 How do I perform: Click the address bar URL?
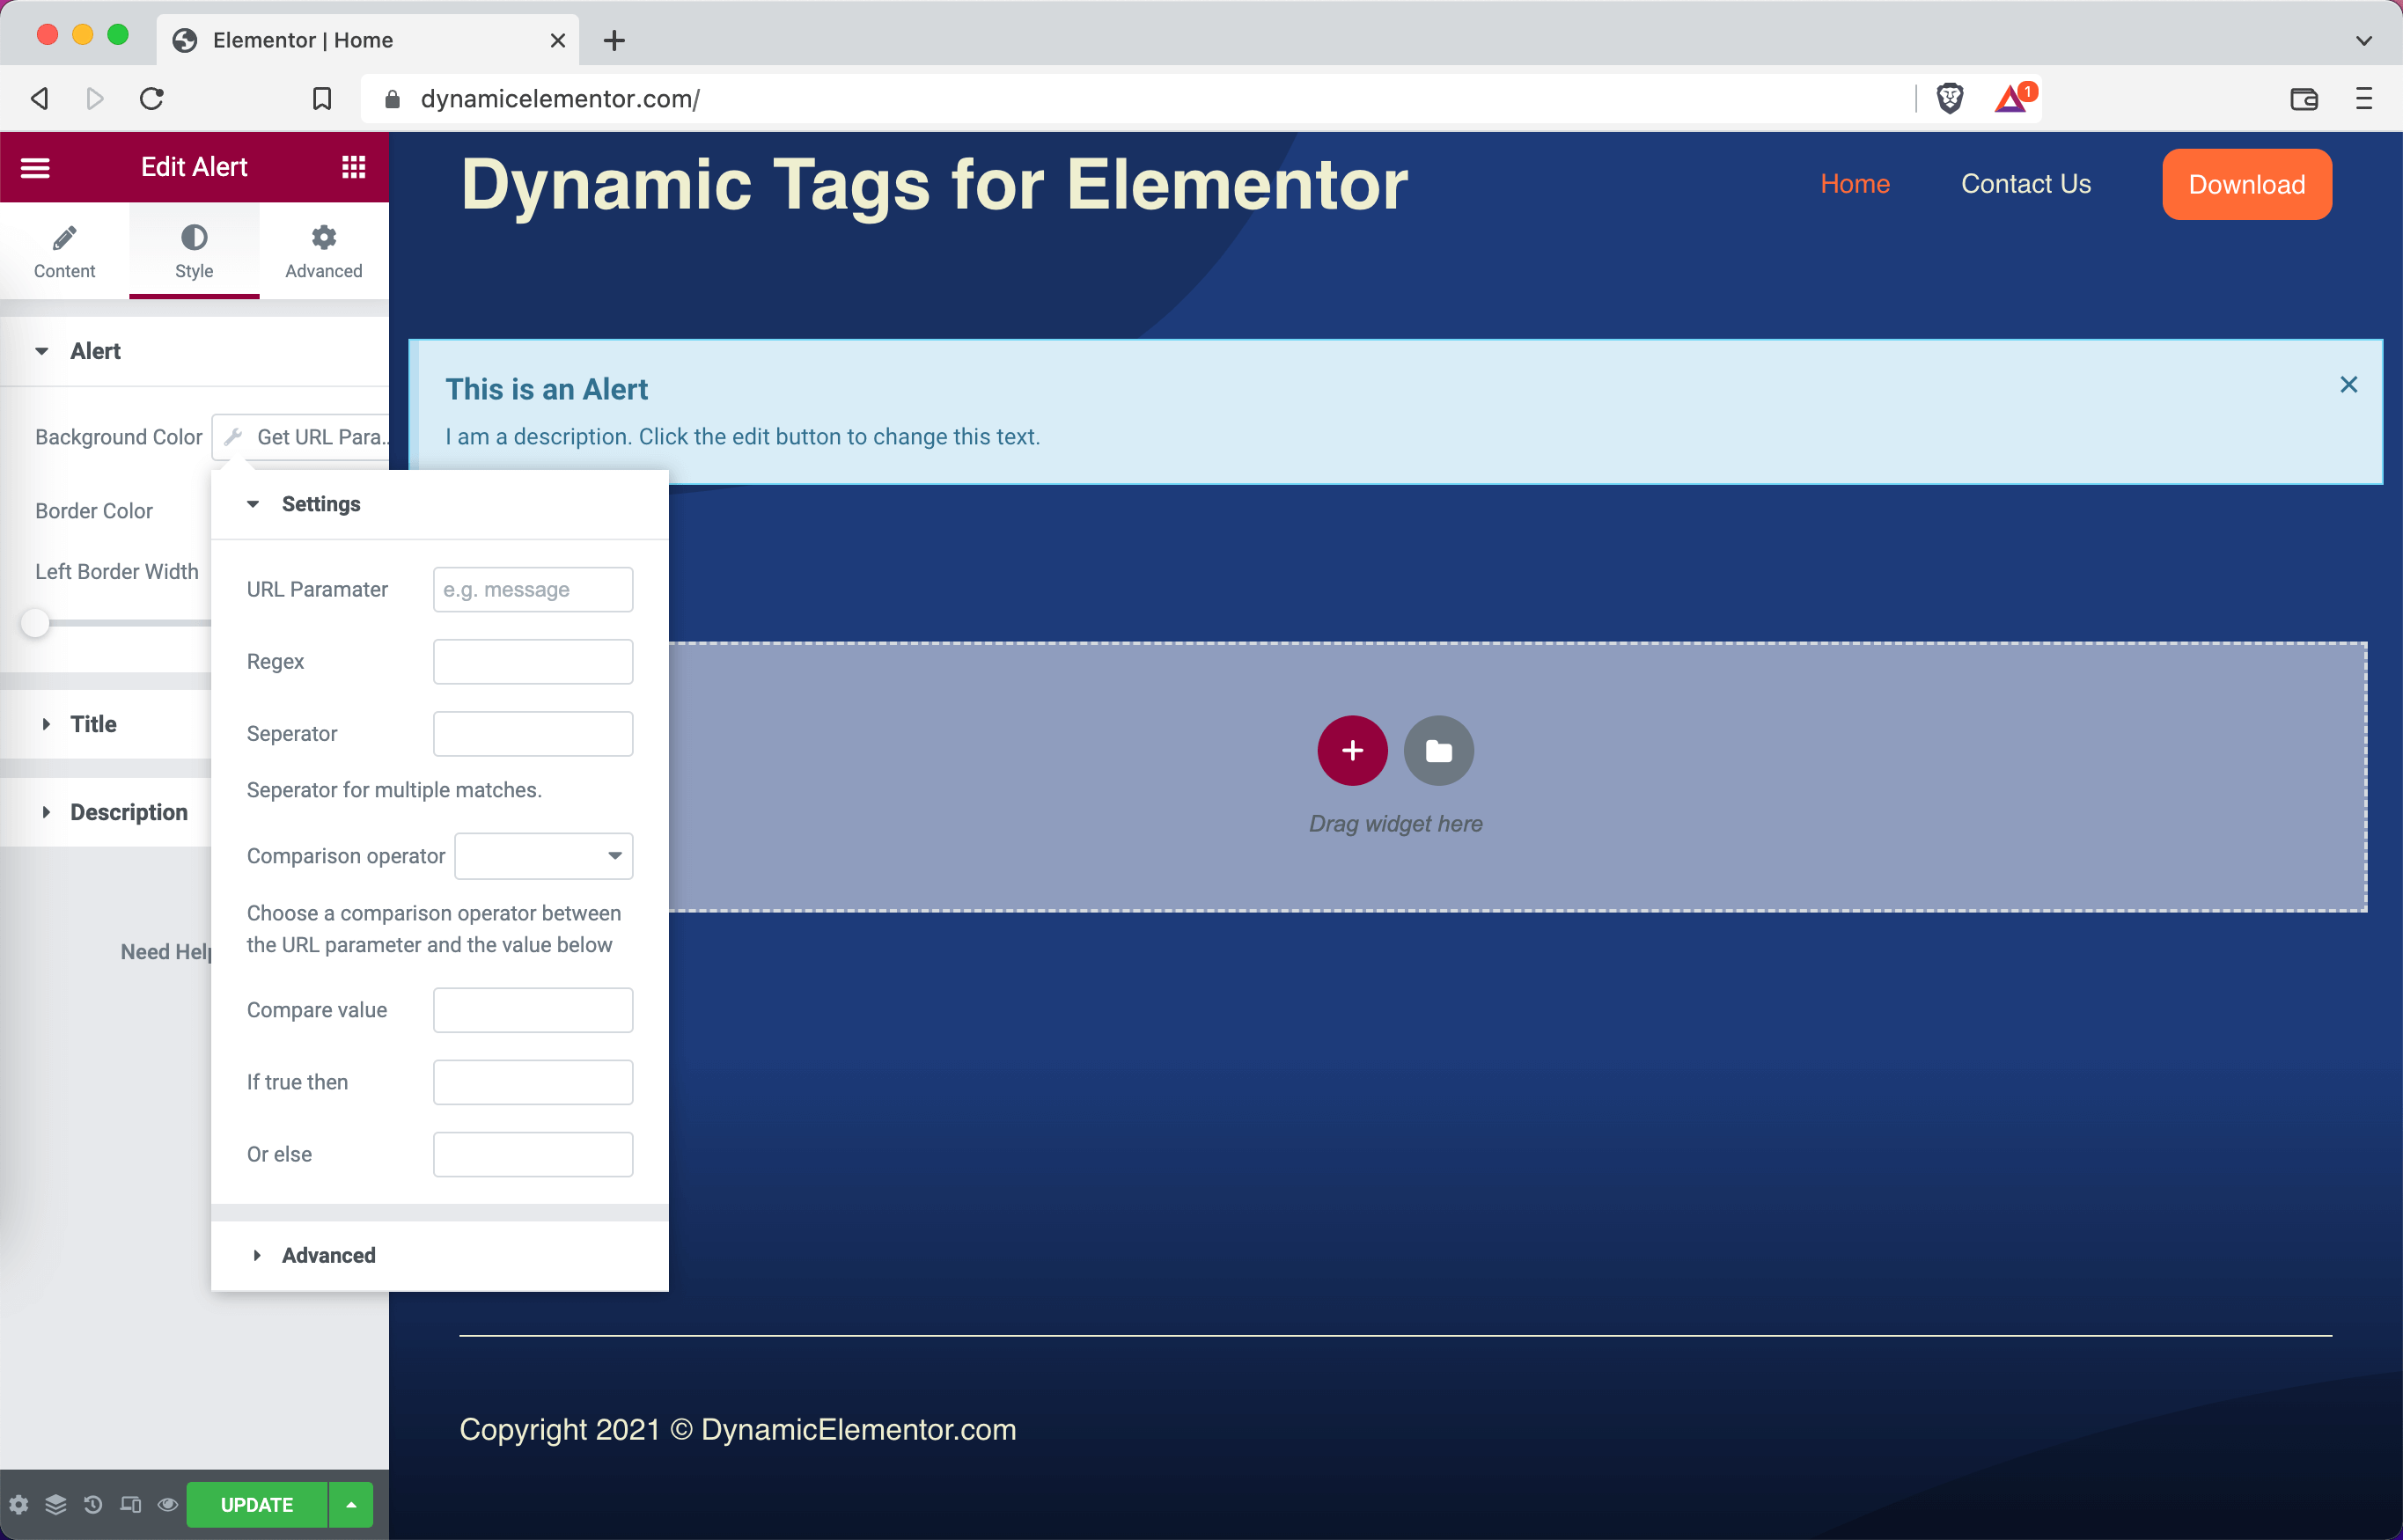[560, 98]
